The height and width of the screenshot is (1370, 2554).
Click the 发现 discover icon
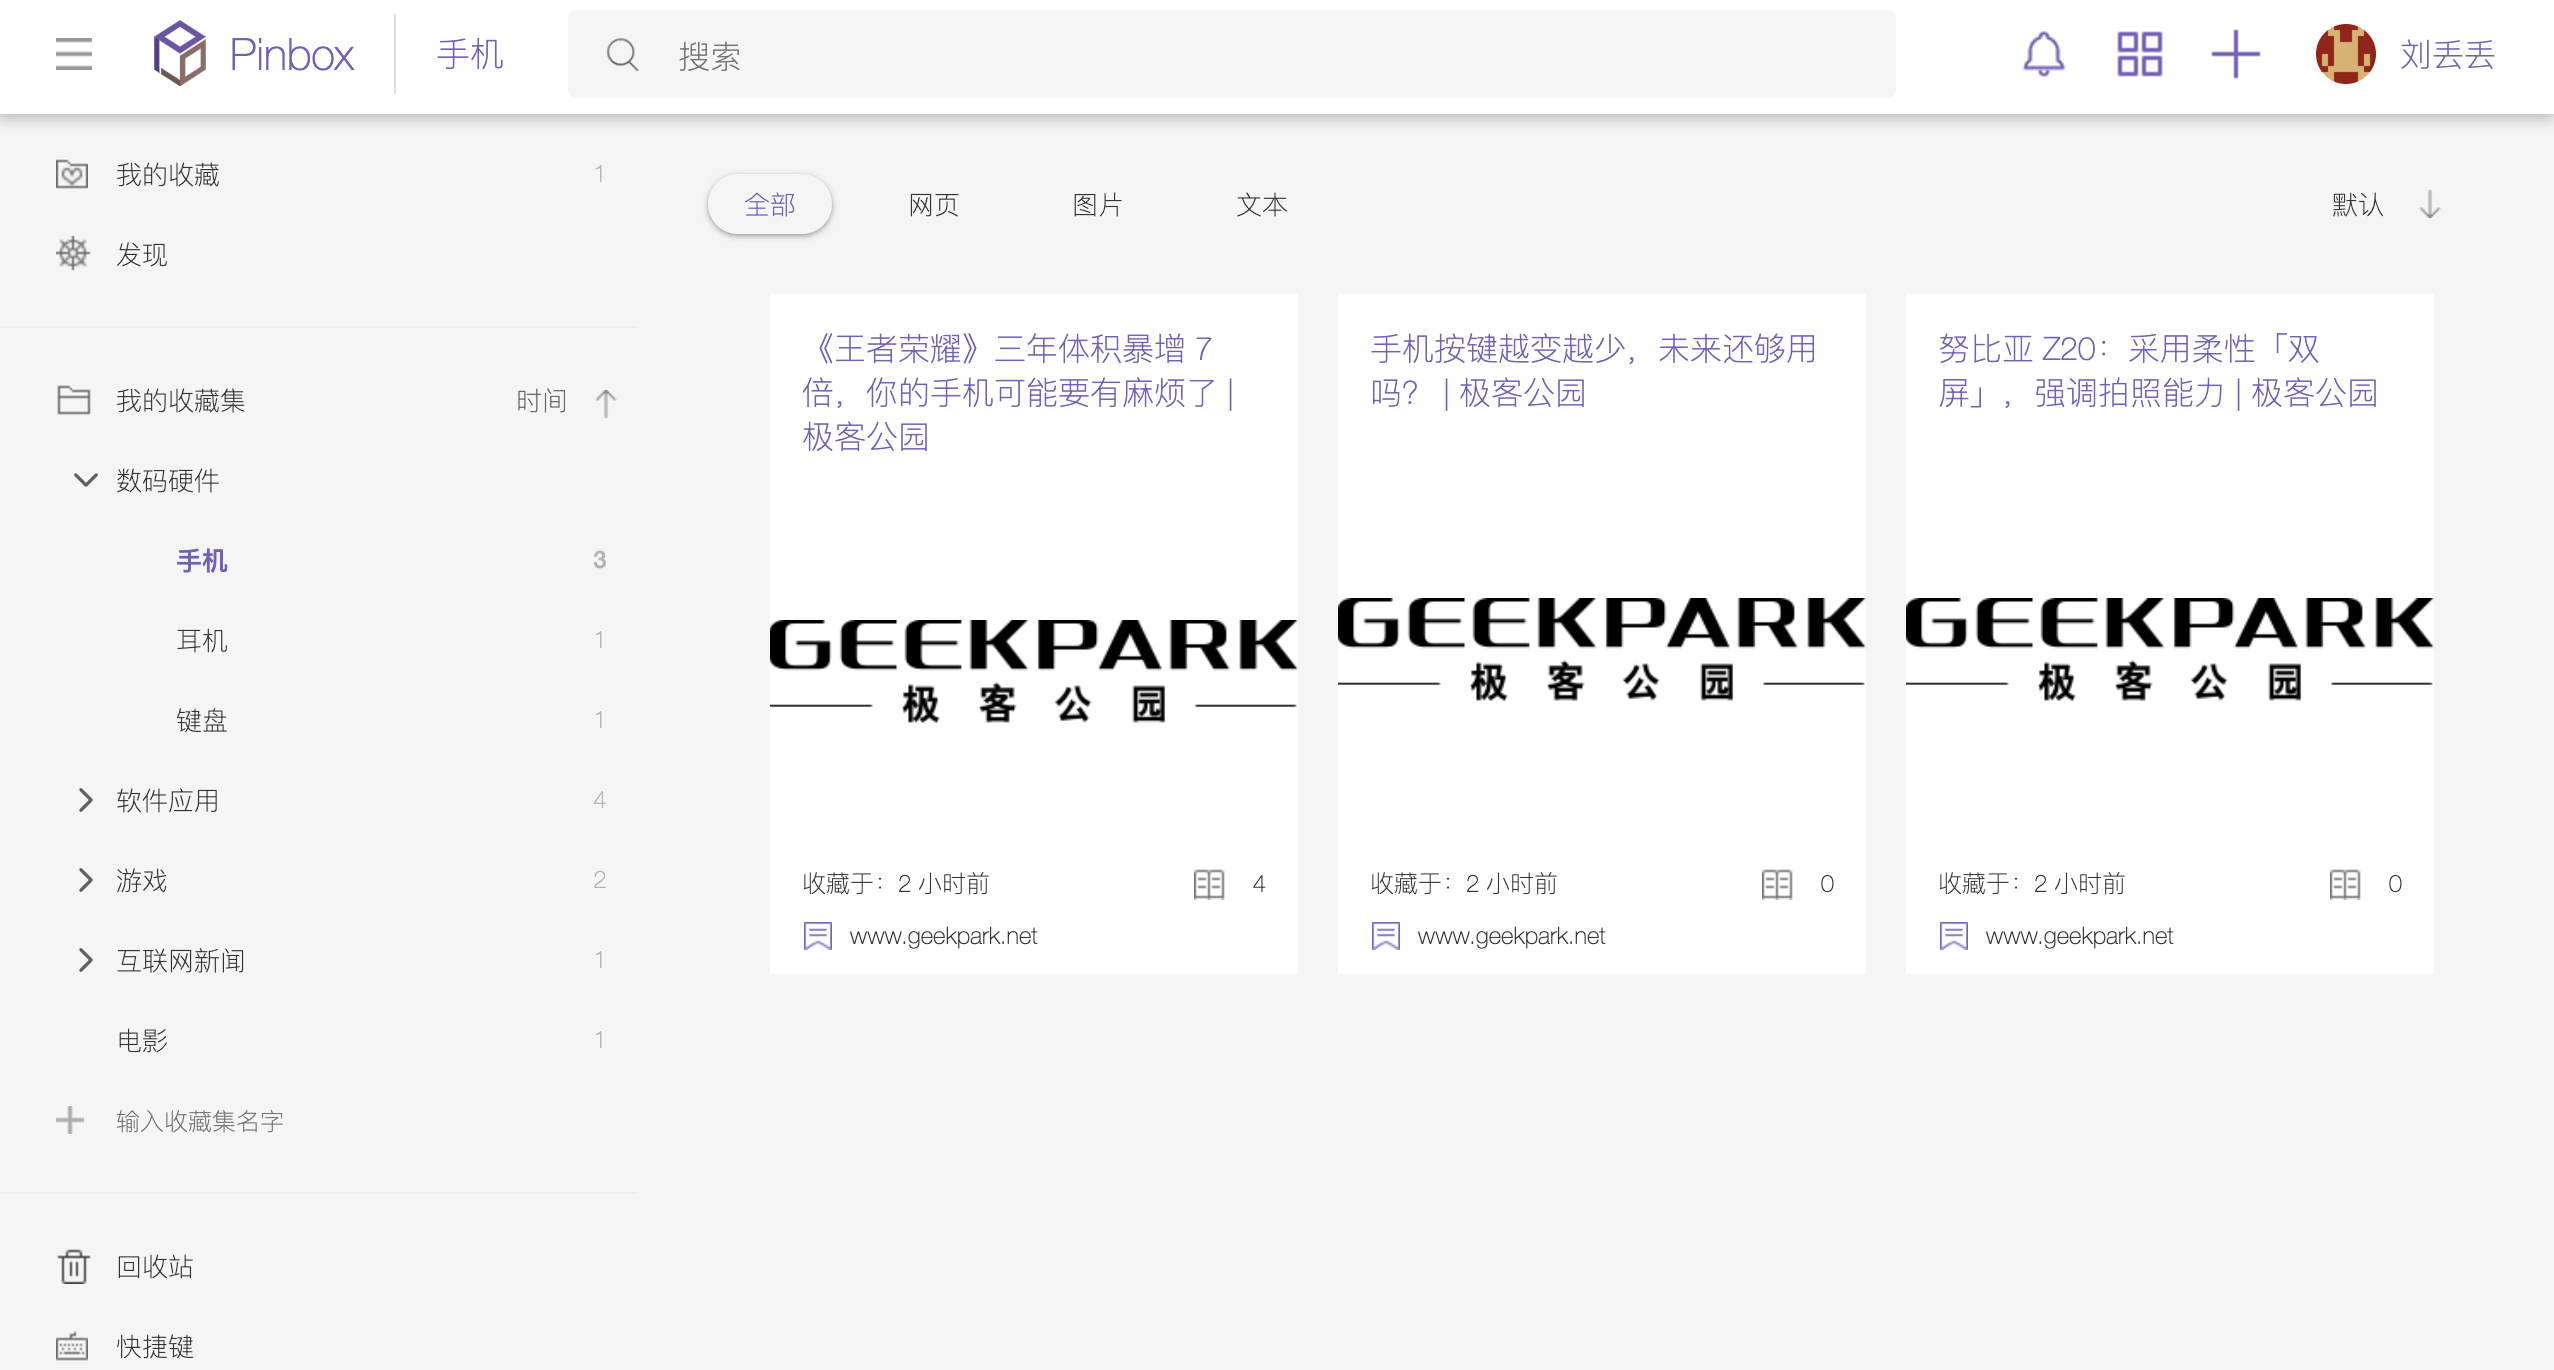point(73,254)
